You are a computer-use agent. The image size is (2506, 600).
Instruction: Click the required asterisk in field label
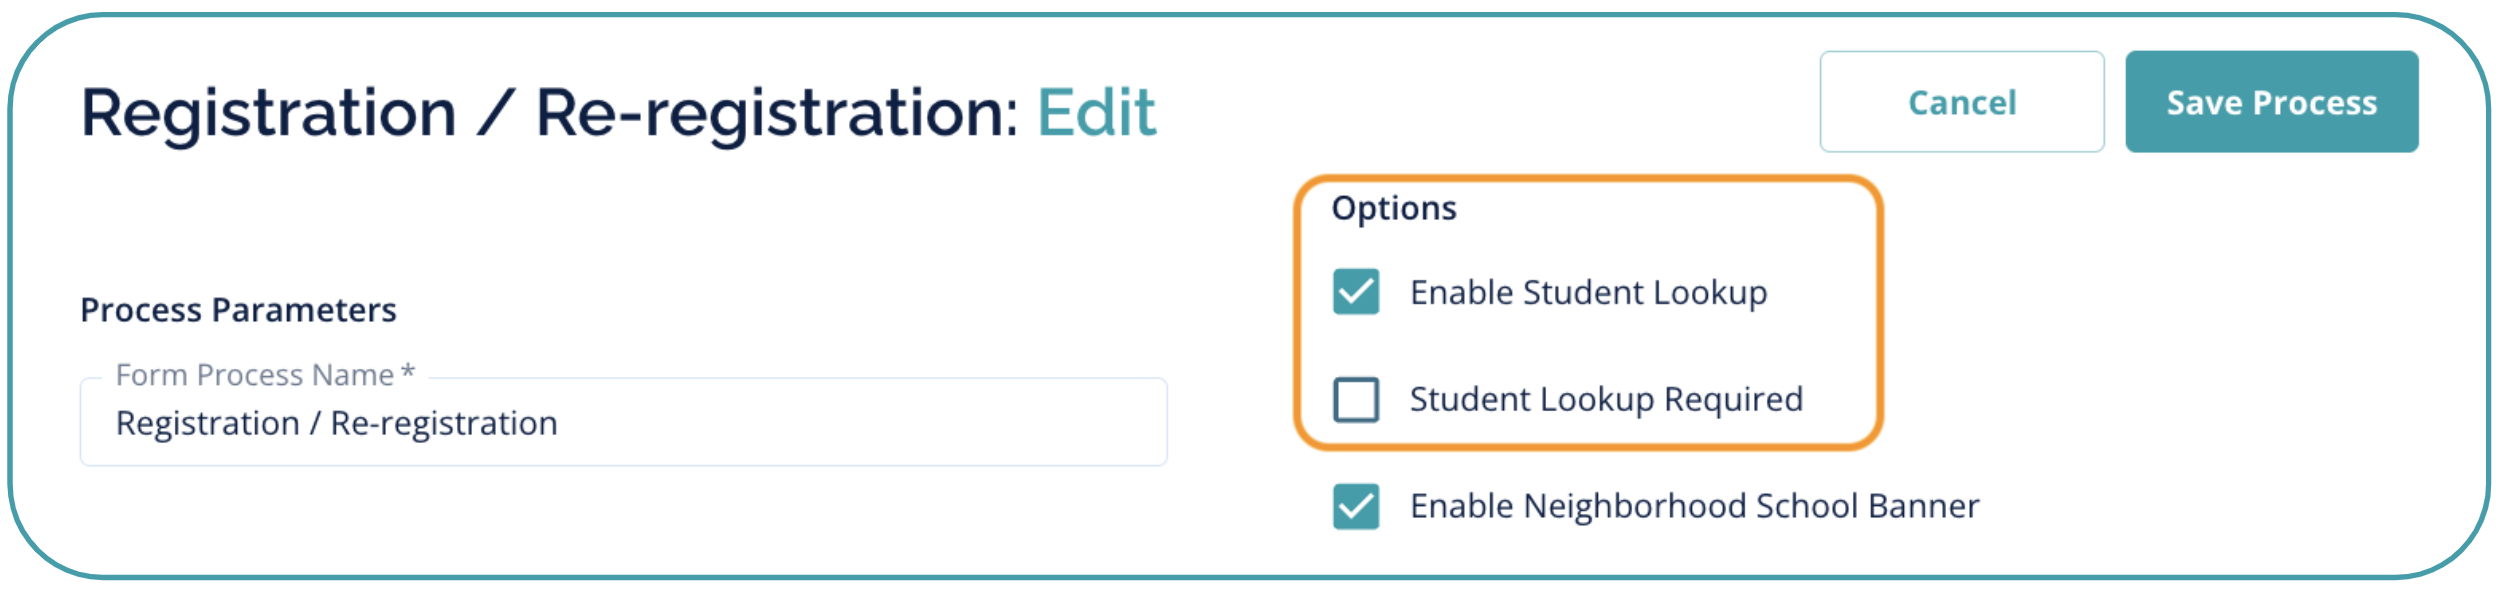408,372
